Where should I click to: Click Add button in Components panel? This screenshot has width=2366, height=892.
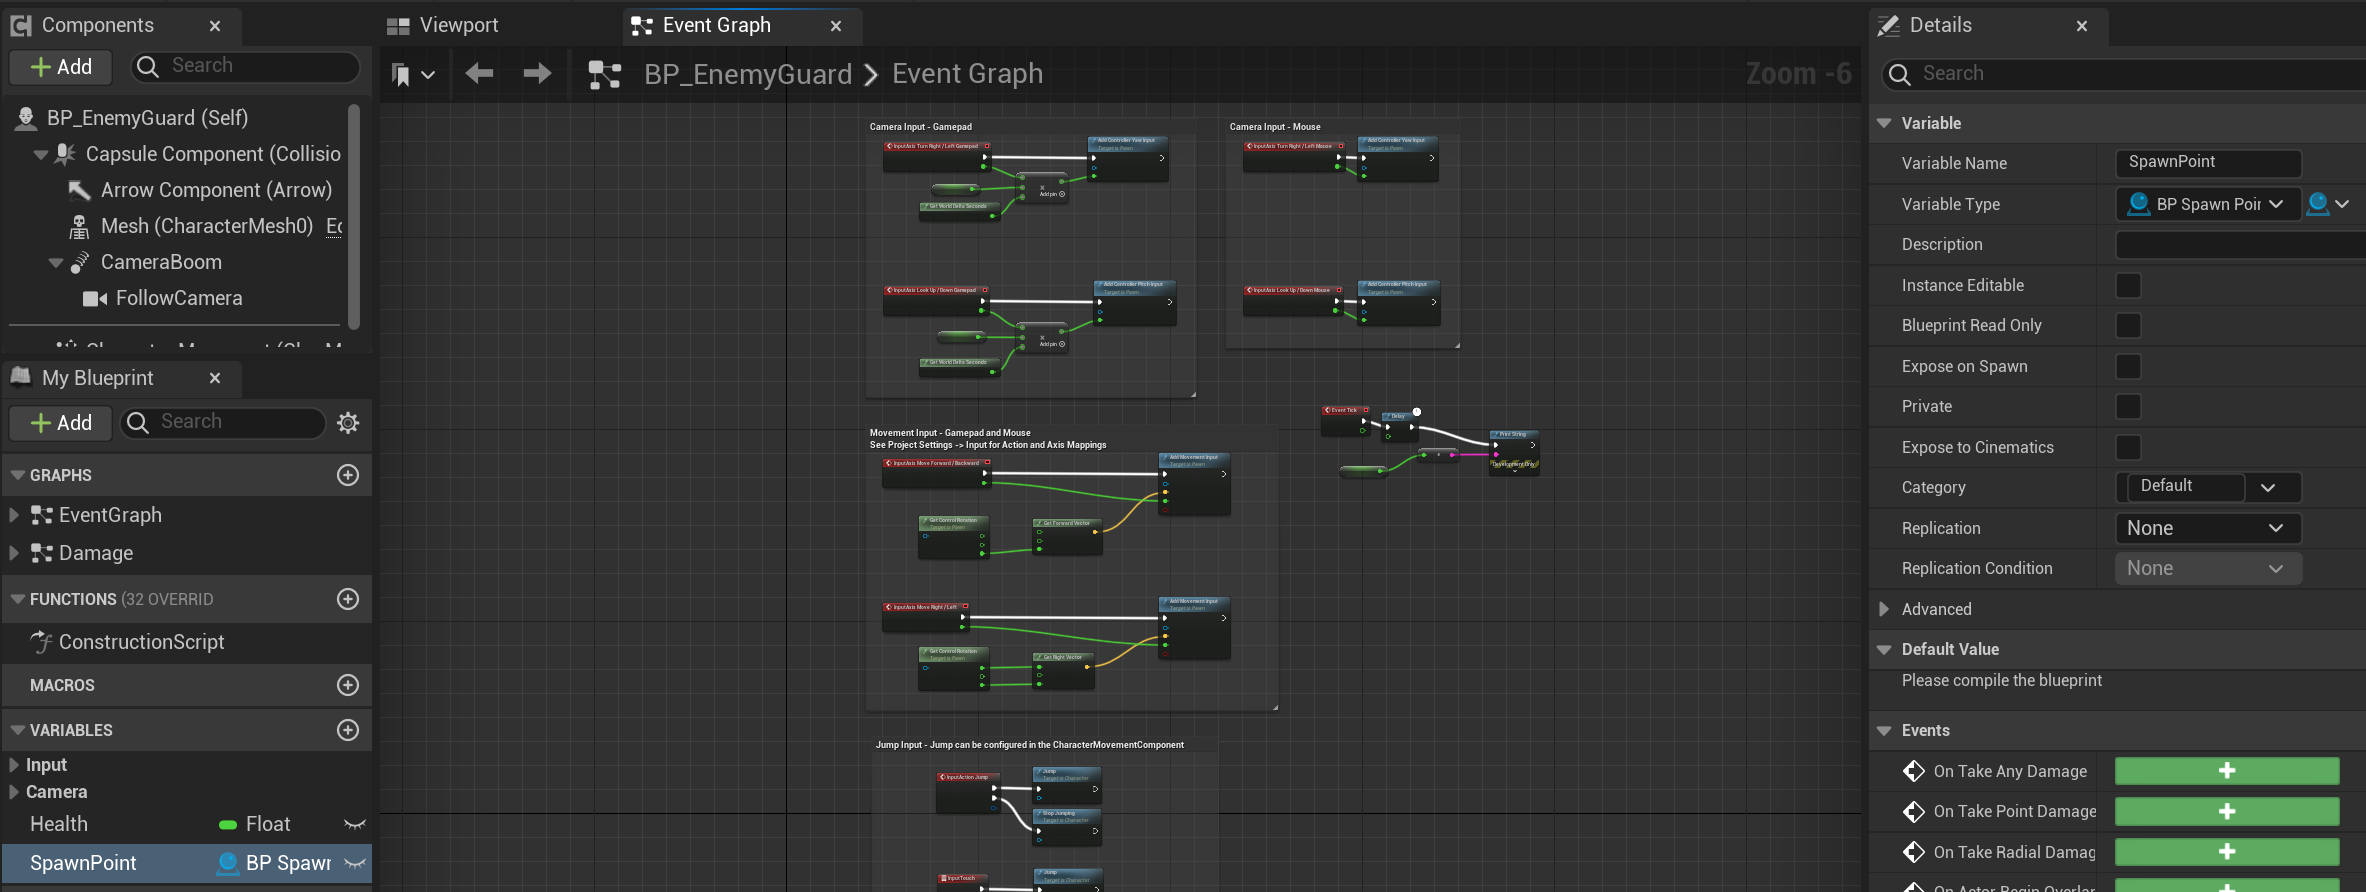[61, 67]
